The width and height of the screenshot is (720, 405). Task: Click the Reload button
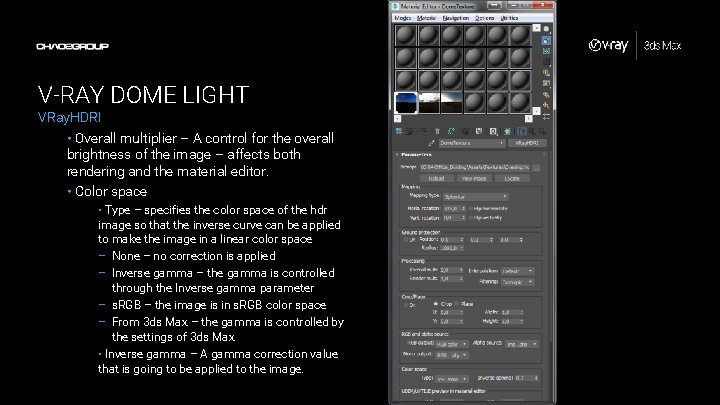click(x=436, y=179)
